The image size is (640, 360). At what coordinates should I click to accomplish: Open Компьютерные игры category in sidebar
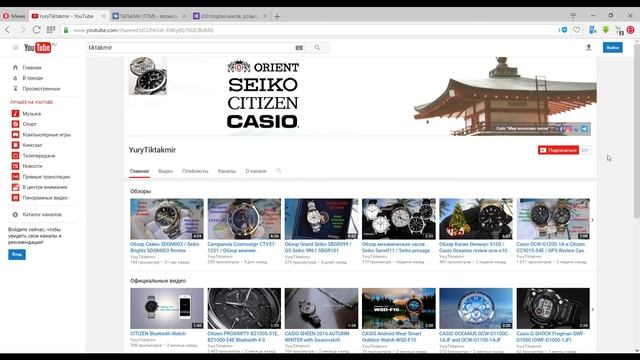(x=47, y=135)
